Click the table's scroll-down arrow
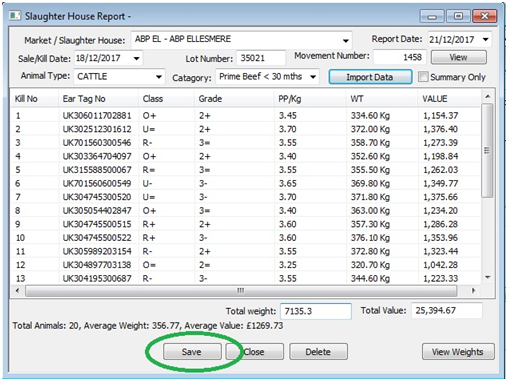Image resolution: width=508 pixels, height=381 pixels. [488, 277]
